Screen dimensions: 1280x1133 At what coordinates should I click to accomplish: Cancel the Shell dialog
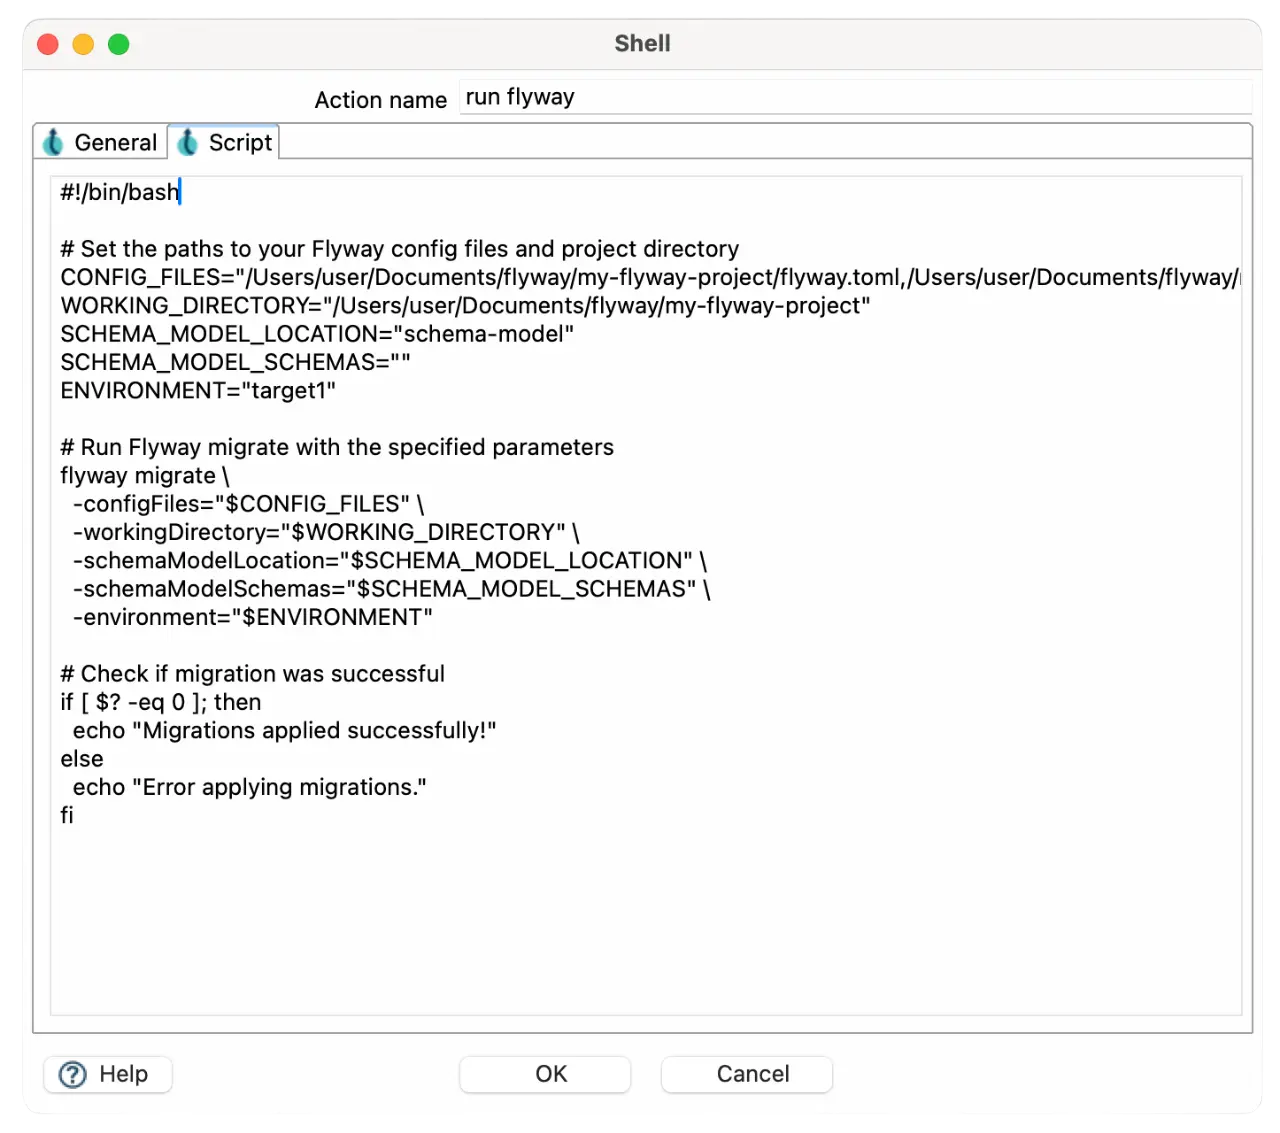coord(752,1074)
